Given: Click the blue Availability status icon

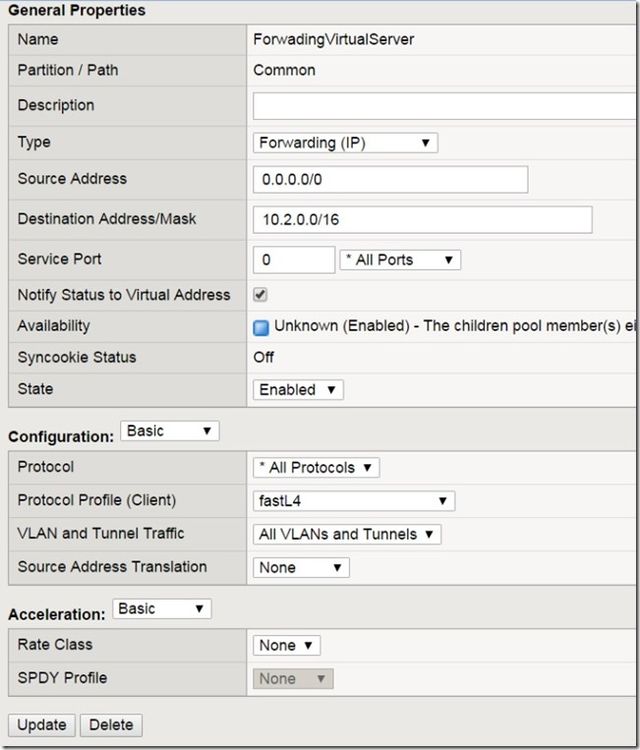Looking at the screenshot, I should [x=261, y=326].
